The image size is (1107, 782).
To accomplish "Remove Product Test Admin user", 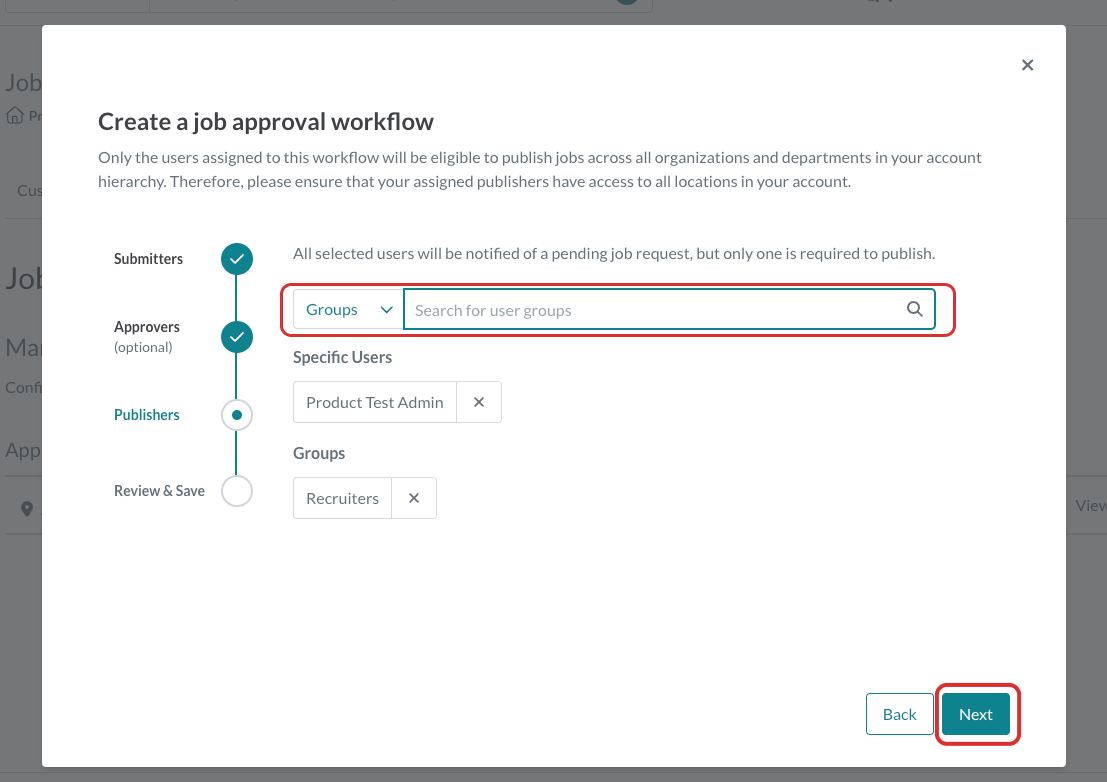I will pos(479,402).
